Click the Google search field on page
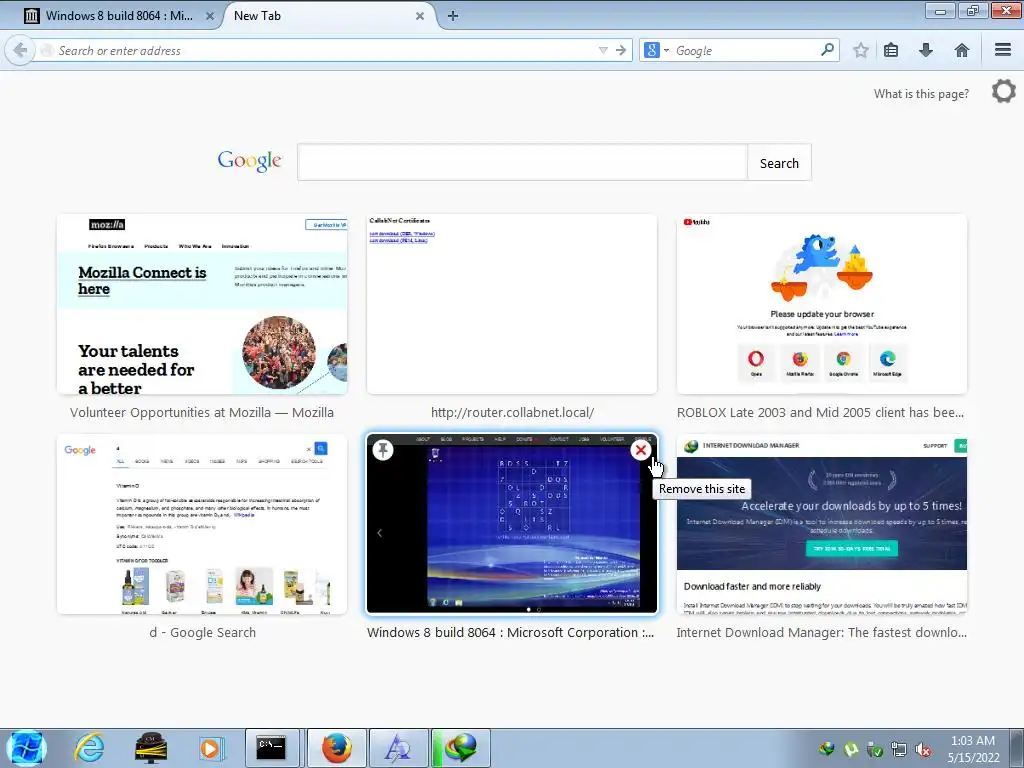This screenshot has width=1024, height=768. pos(522,162)
